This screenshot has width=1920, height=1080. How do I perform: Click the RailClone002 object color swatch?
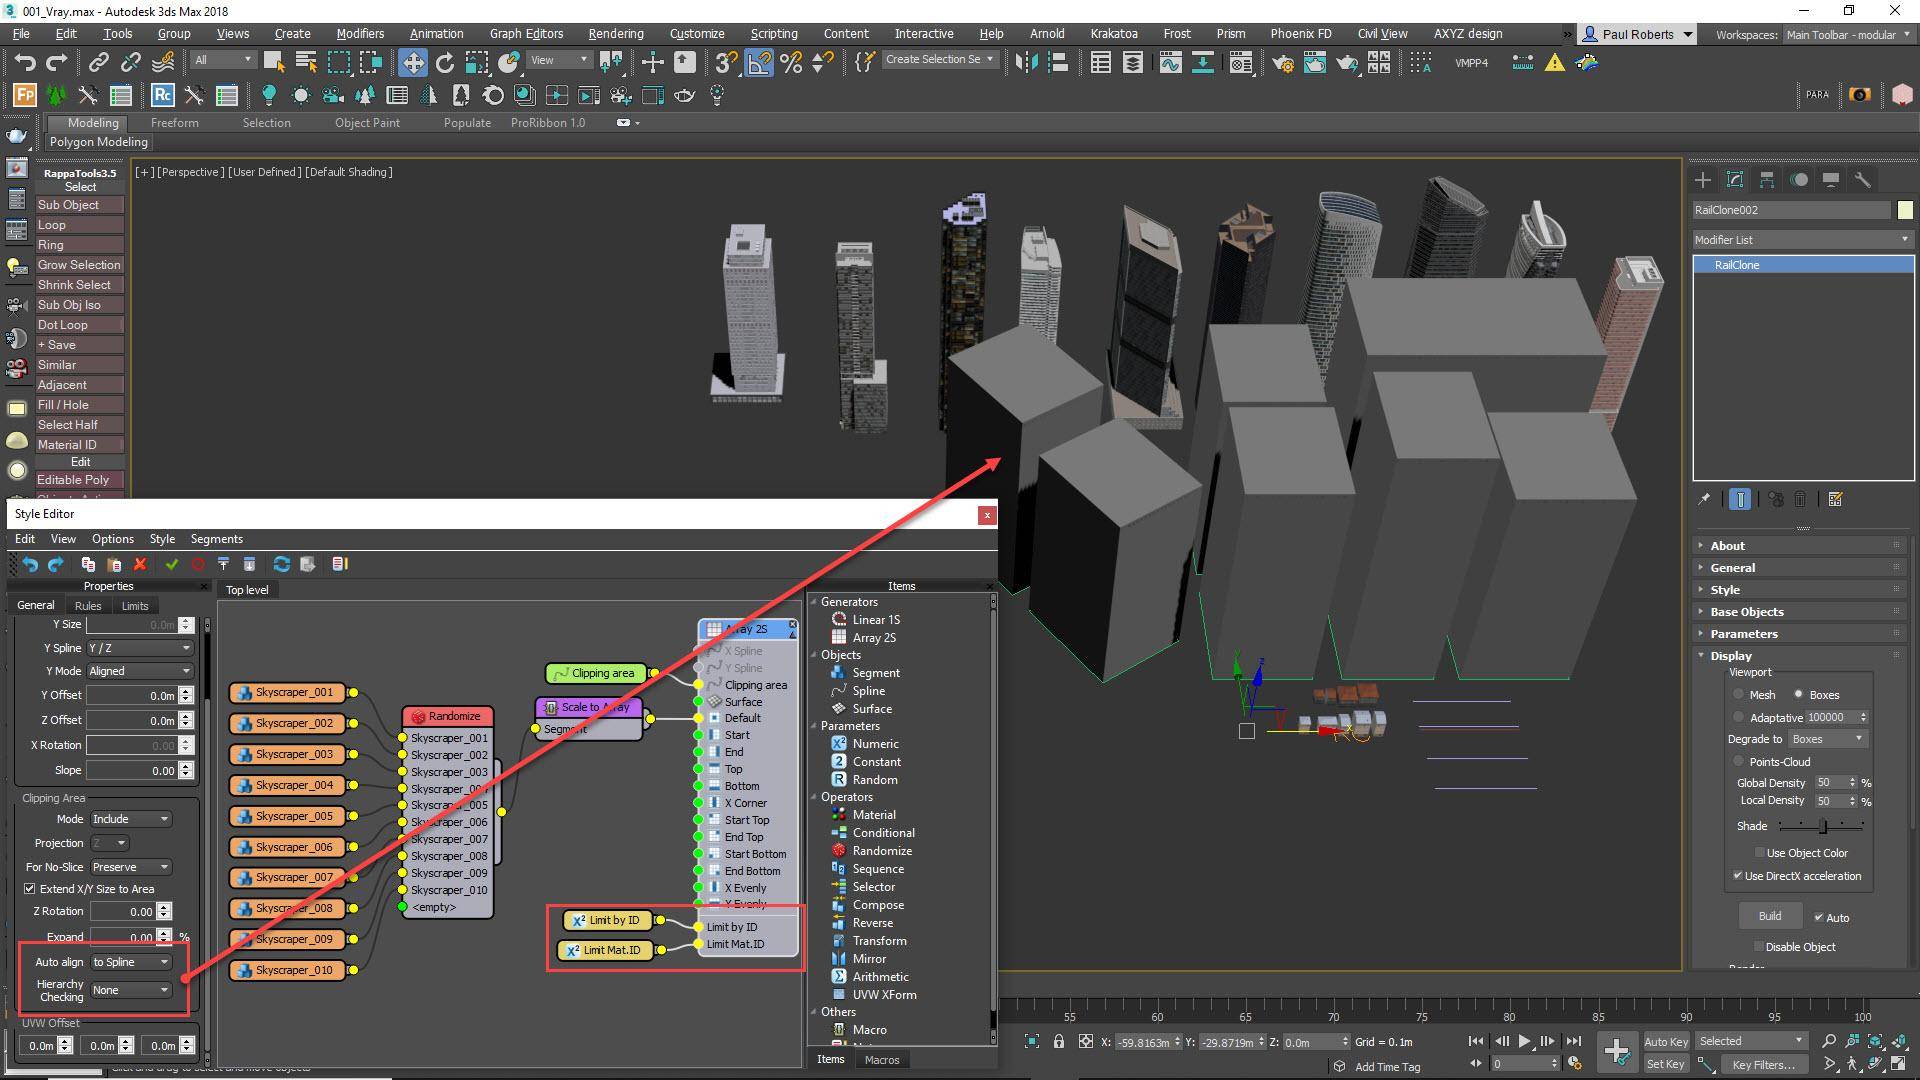[x=1905, y=210]
